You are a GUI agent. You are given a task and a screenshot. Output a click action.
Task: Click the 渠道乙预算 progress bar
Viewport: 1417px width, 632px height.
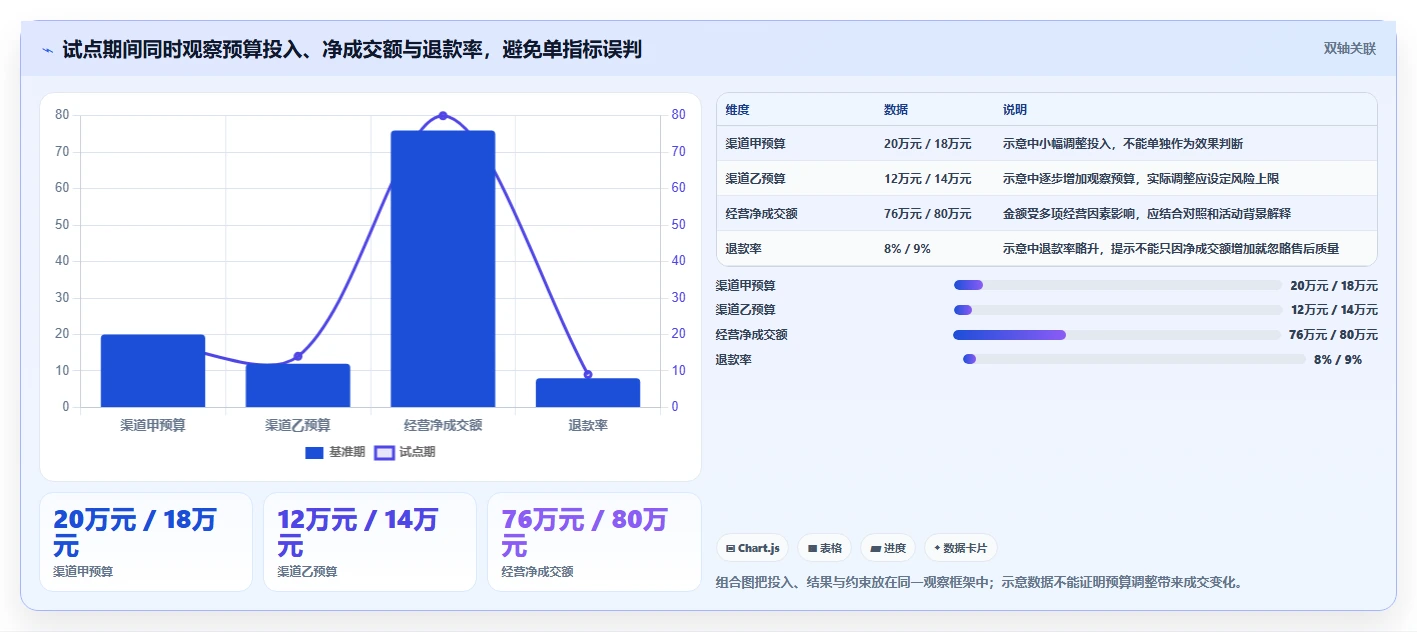click(1117, 310)
